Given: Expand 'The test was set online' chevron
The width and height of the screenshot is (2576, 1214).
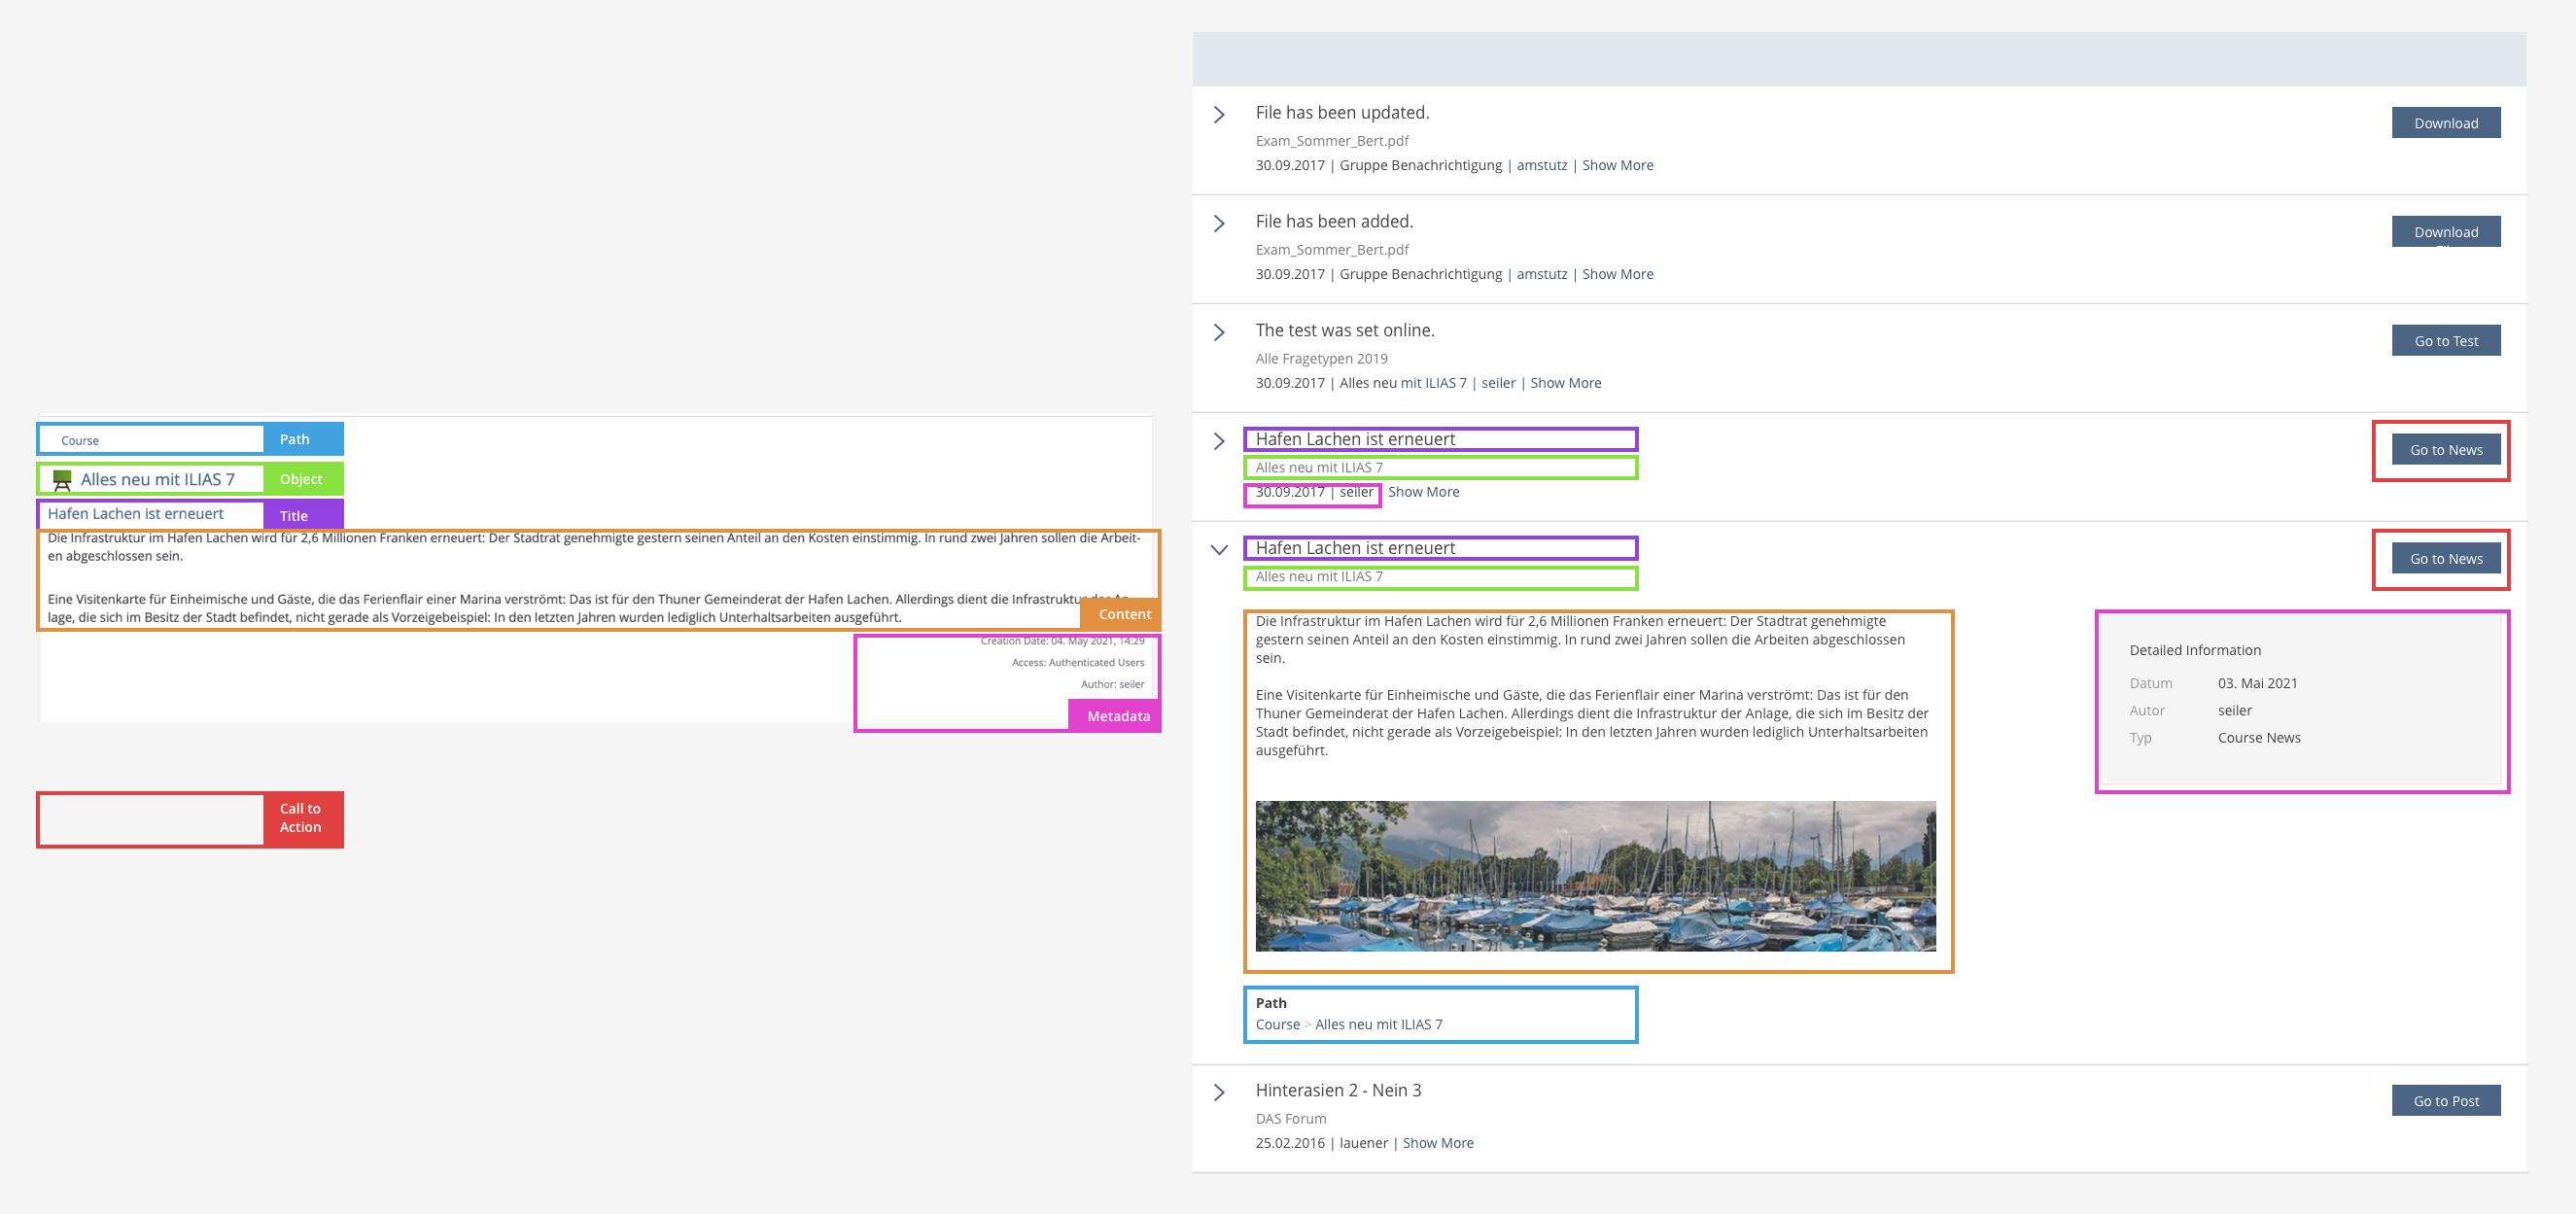Looking at the screenshot, I should (x=1218, y=333).
